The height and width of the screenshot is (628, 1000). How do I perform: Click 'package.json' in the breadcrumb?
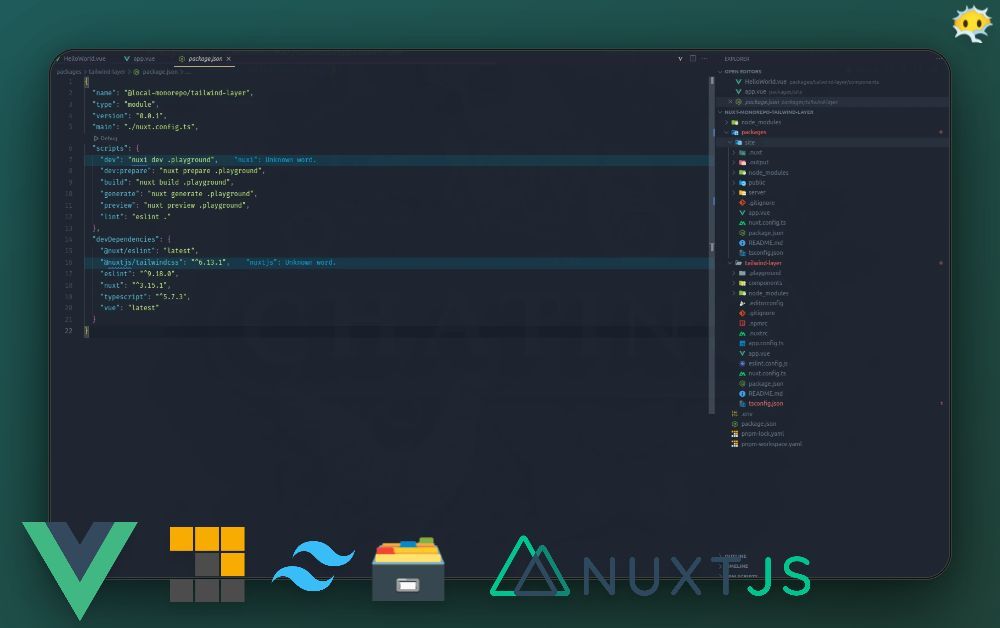160,72
